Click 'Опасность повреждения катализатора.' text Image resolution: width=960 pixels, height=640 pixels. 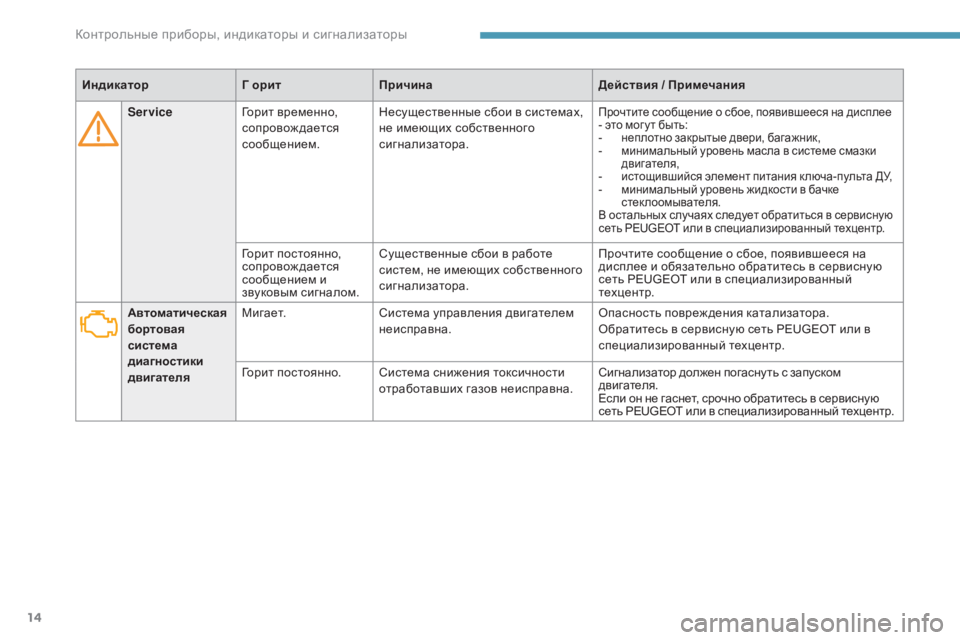point(713,313)
